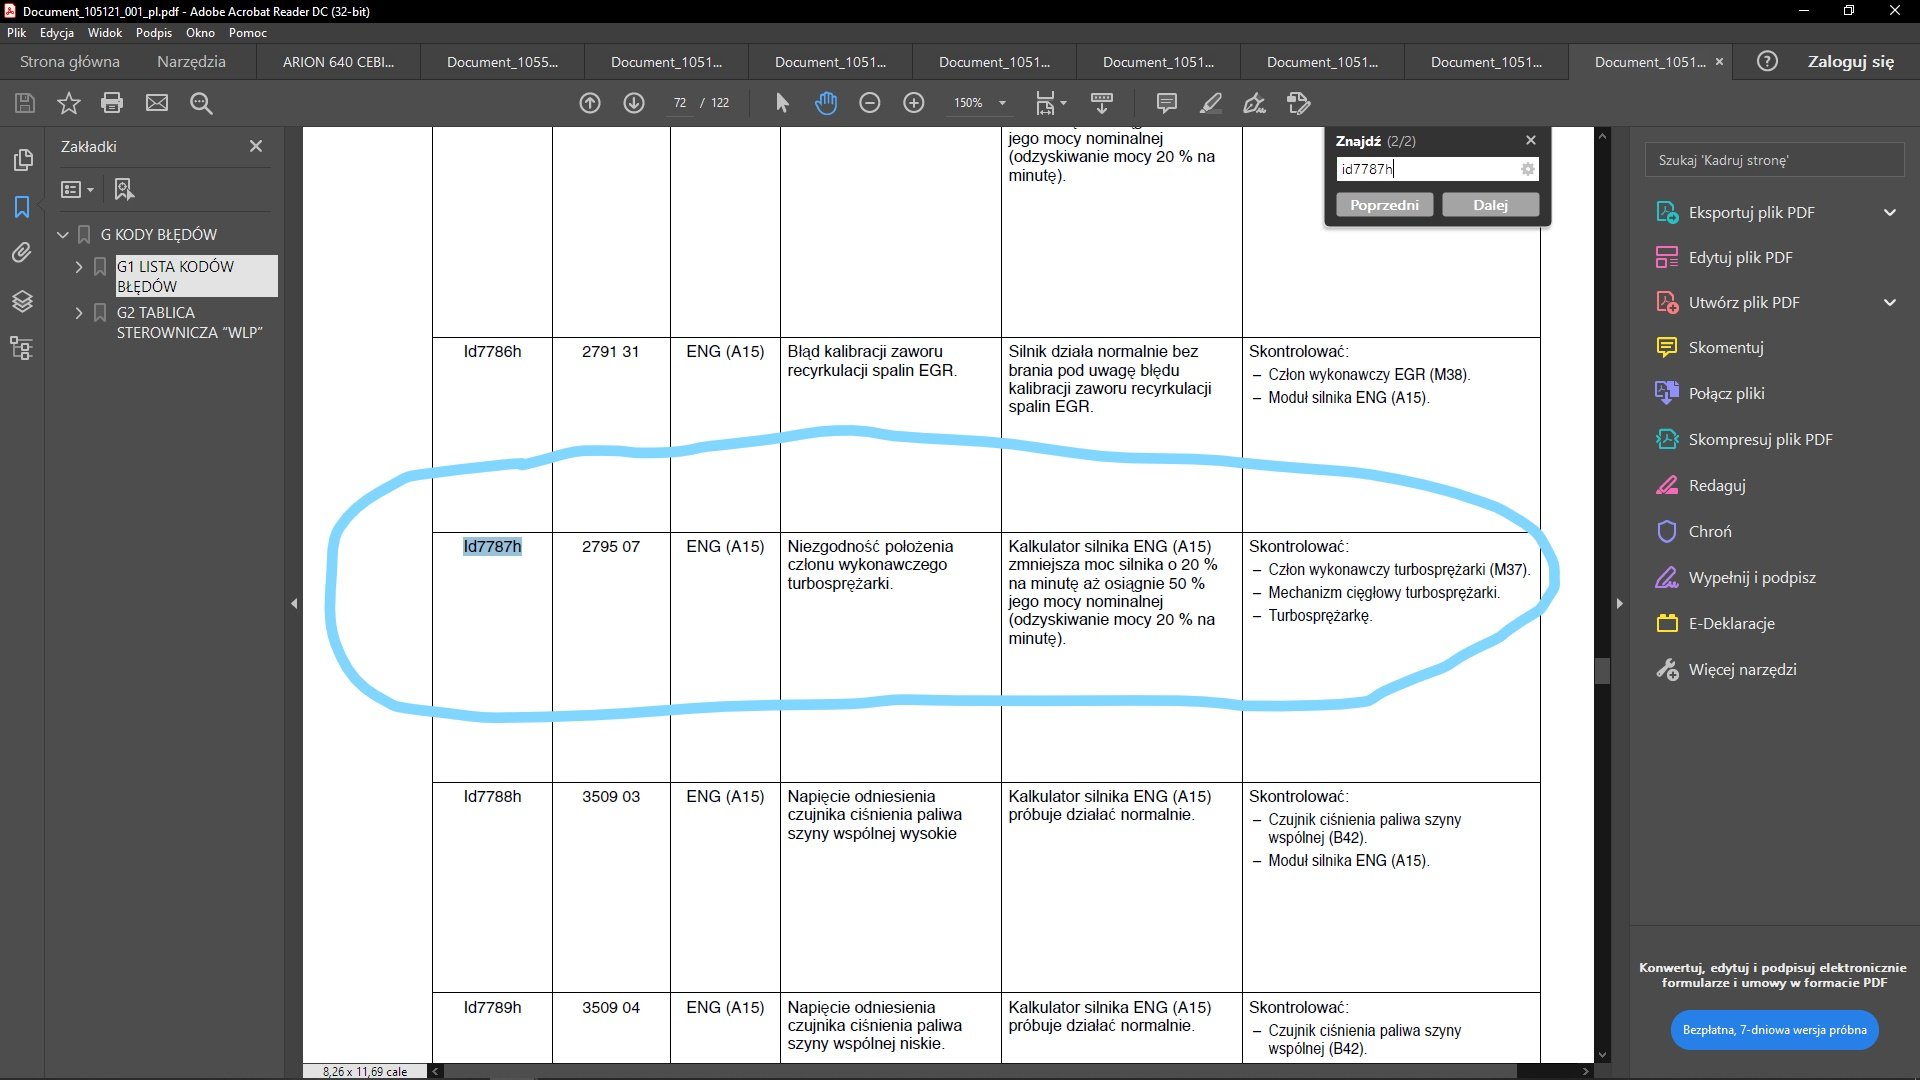The width and height of the screenshot is (1920, 1080).
Task: Go to previous page arrow icon
Action: pyautogui.click(x=590, y=103)
